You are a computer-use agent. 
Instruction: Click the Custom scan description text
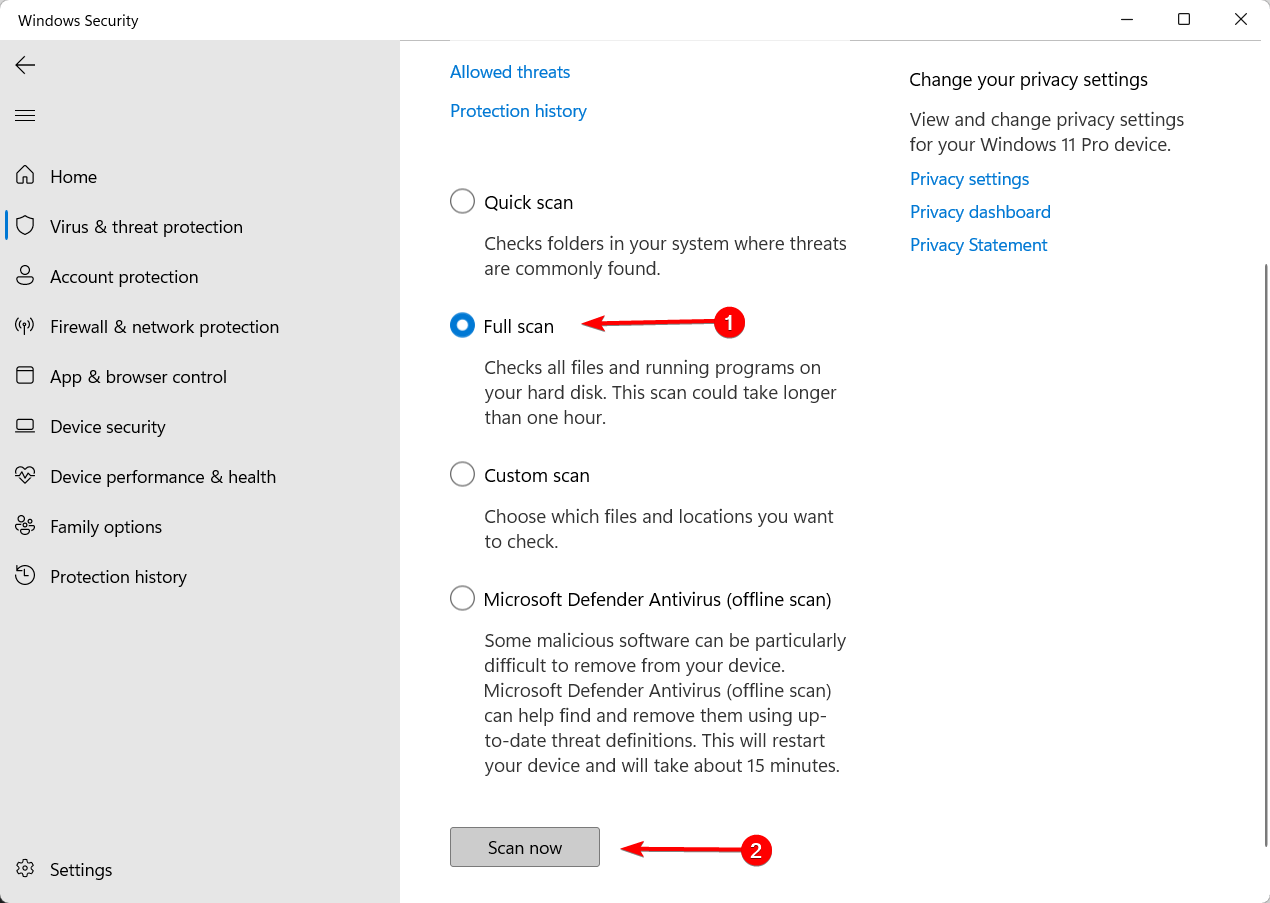[x=659, y=529]
